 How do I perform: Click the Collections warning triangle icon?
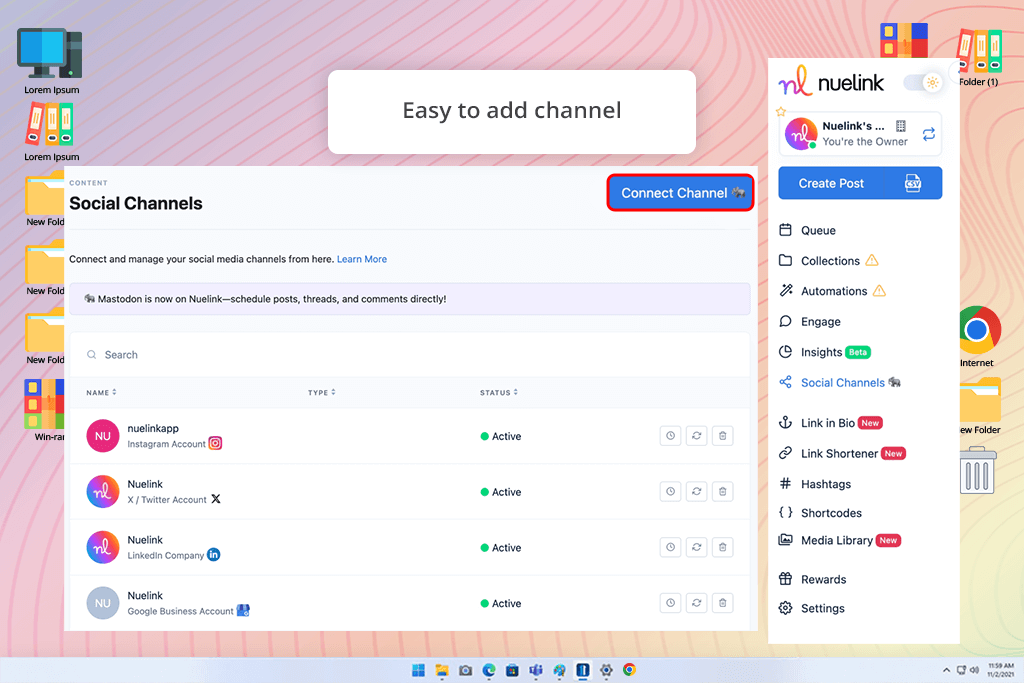[x=872, y=260]
